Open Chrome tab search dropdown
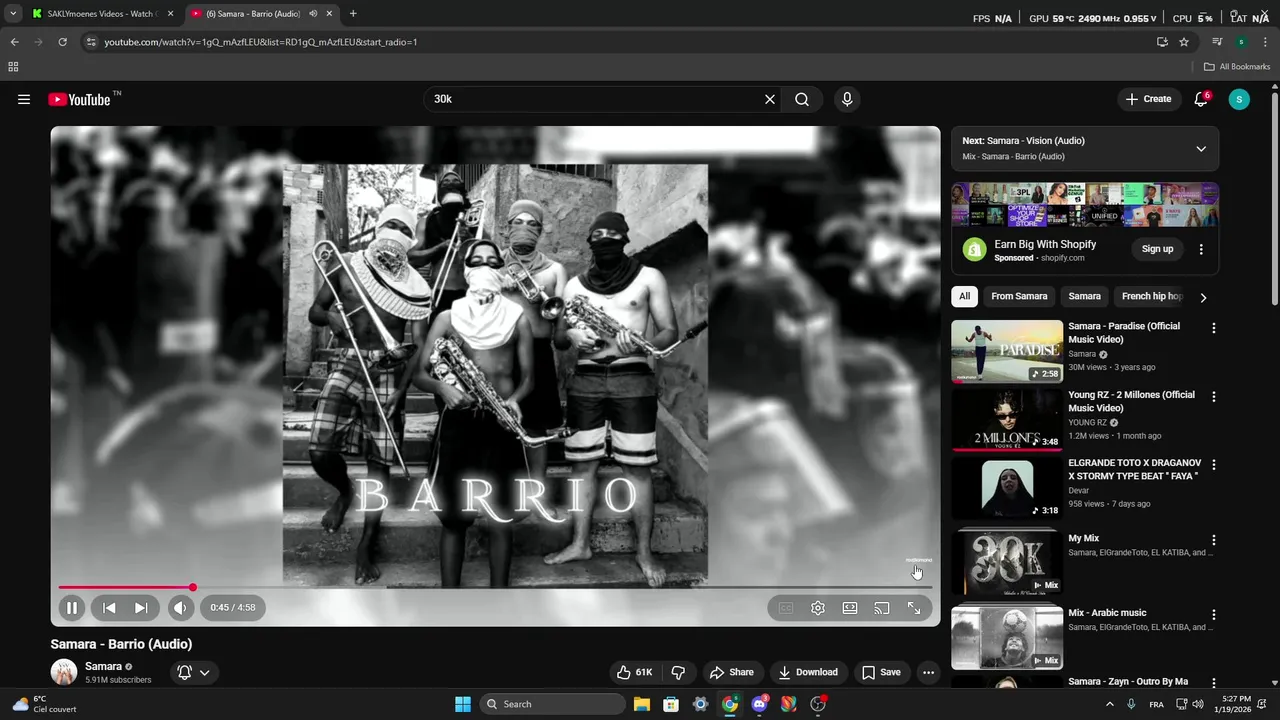The image size is (1280, 720). (12, 14)
